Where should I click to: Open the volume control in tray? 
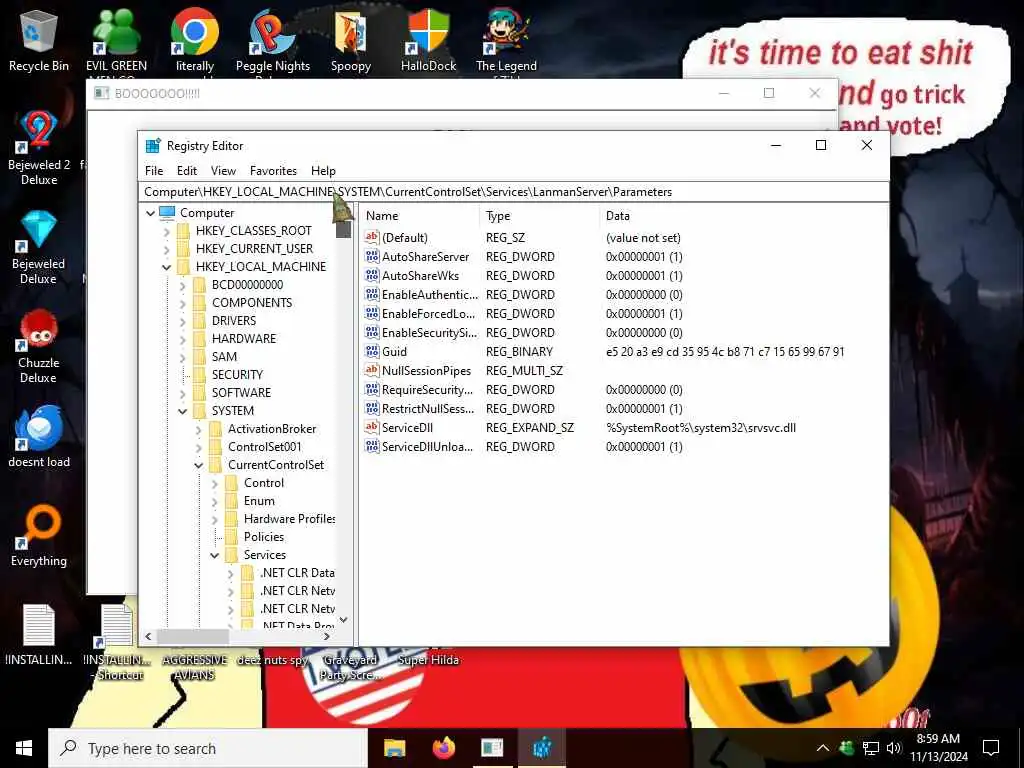[x=894, y=748]
